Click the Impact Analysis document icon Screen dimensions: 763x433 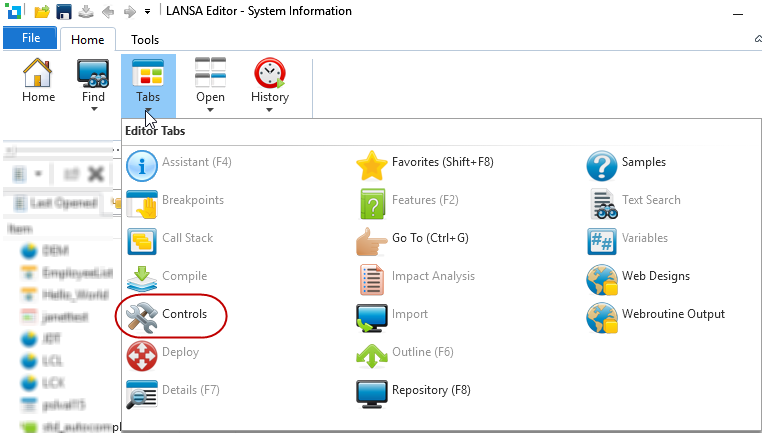coord(372,279)
